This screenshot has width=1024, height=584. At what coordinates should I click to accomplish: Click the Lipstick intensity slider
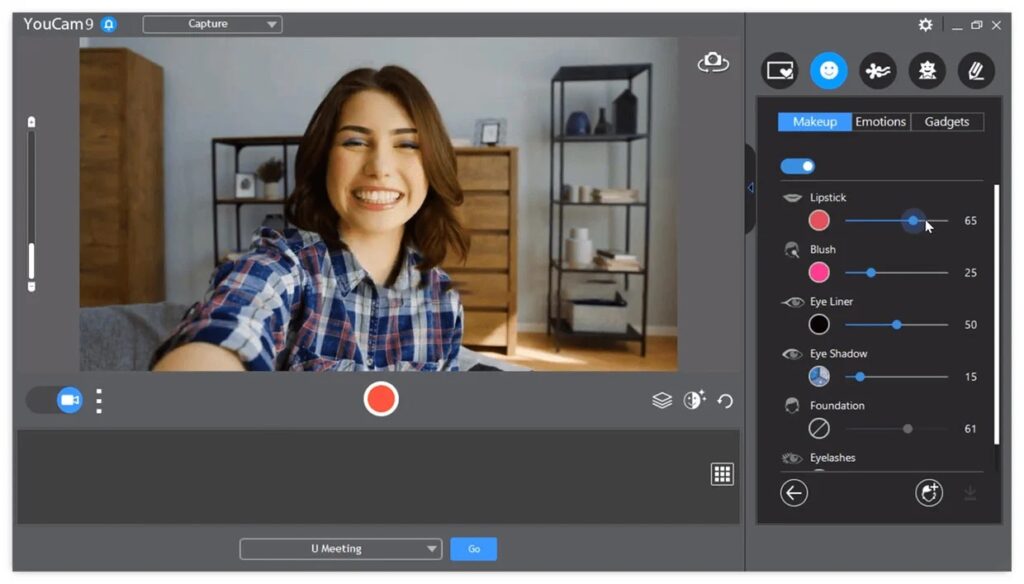coord(896,221)
